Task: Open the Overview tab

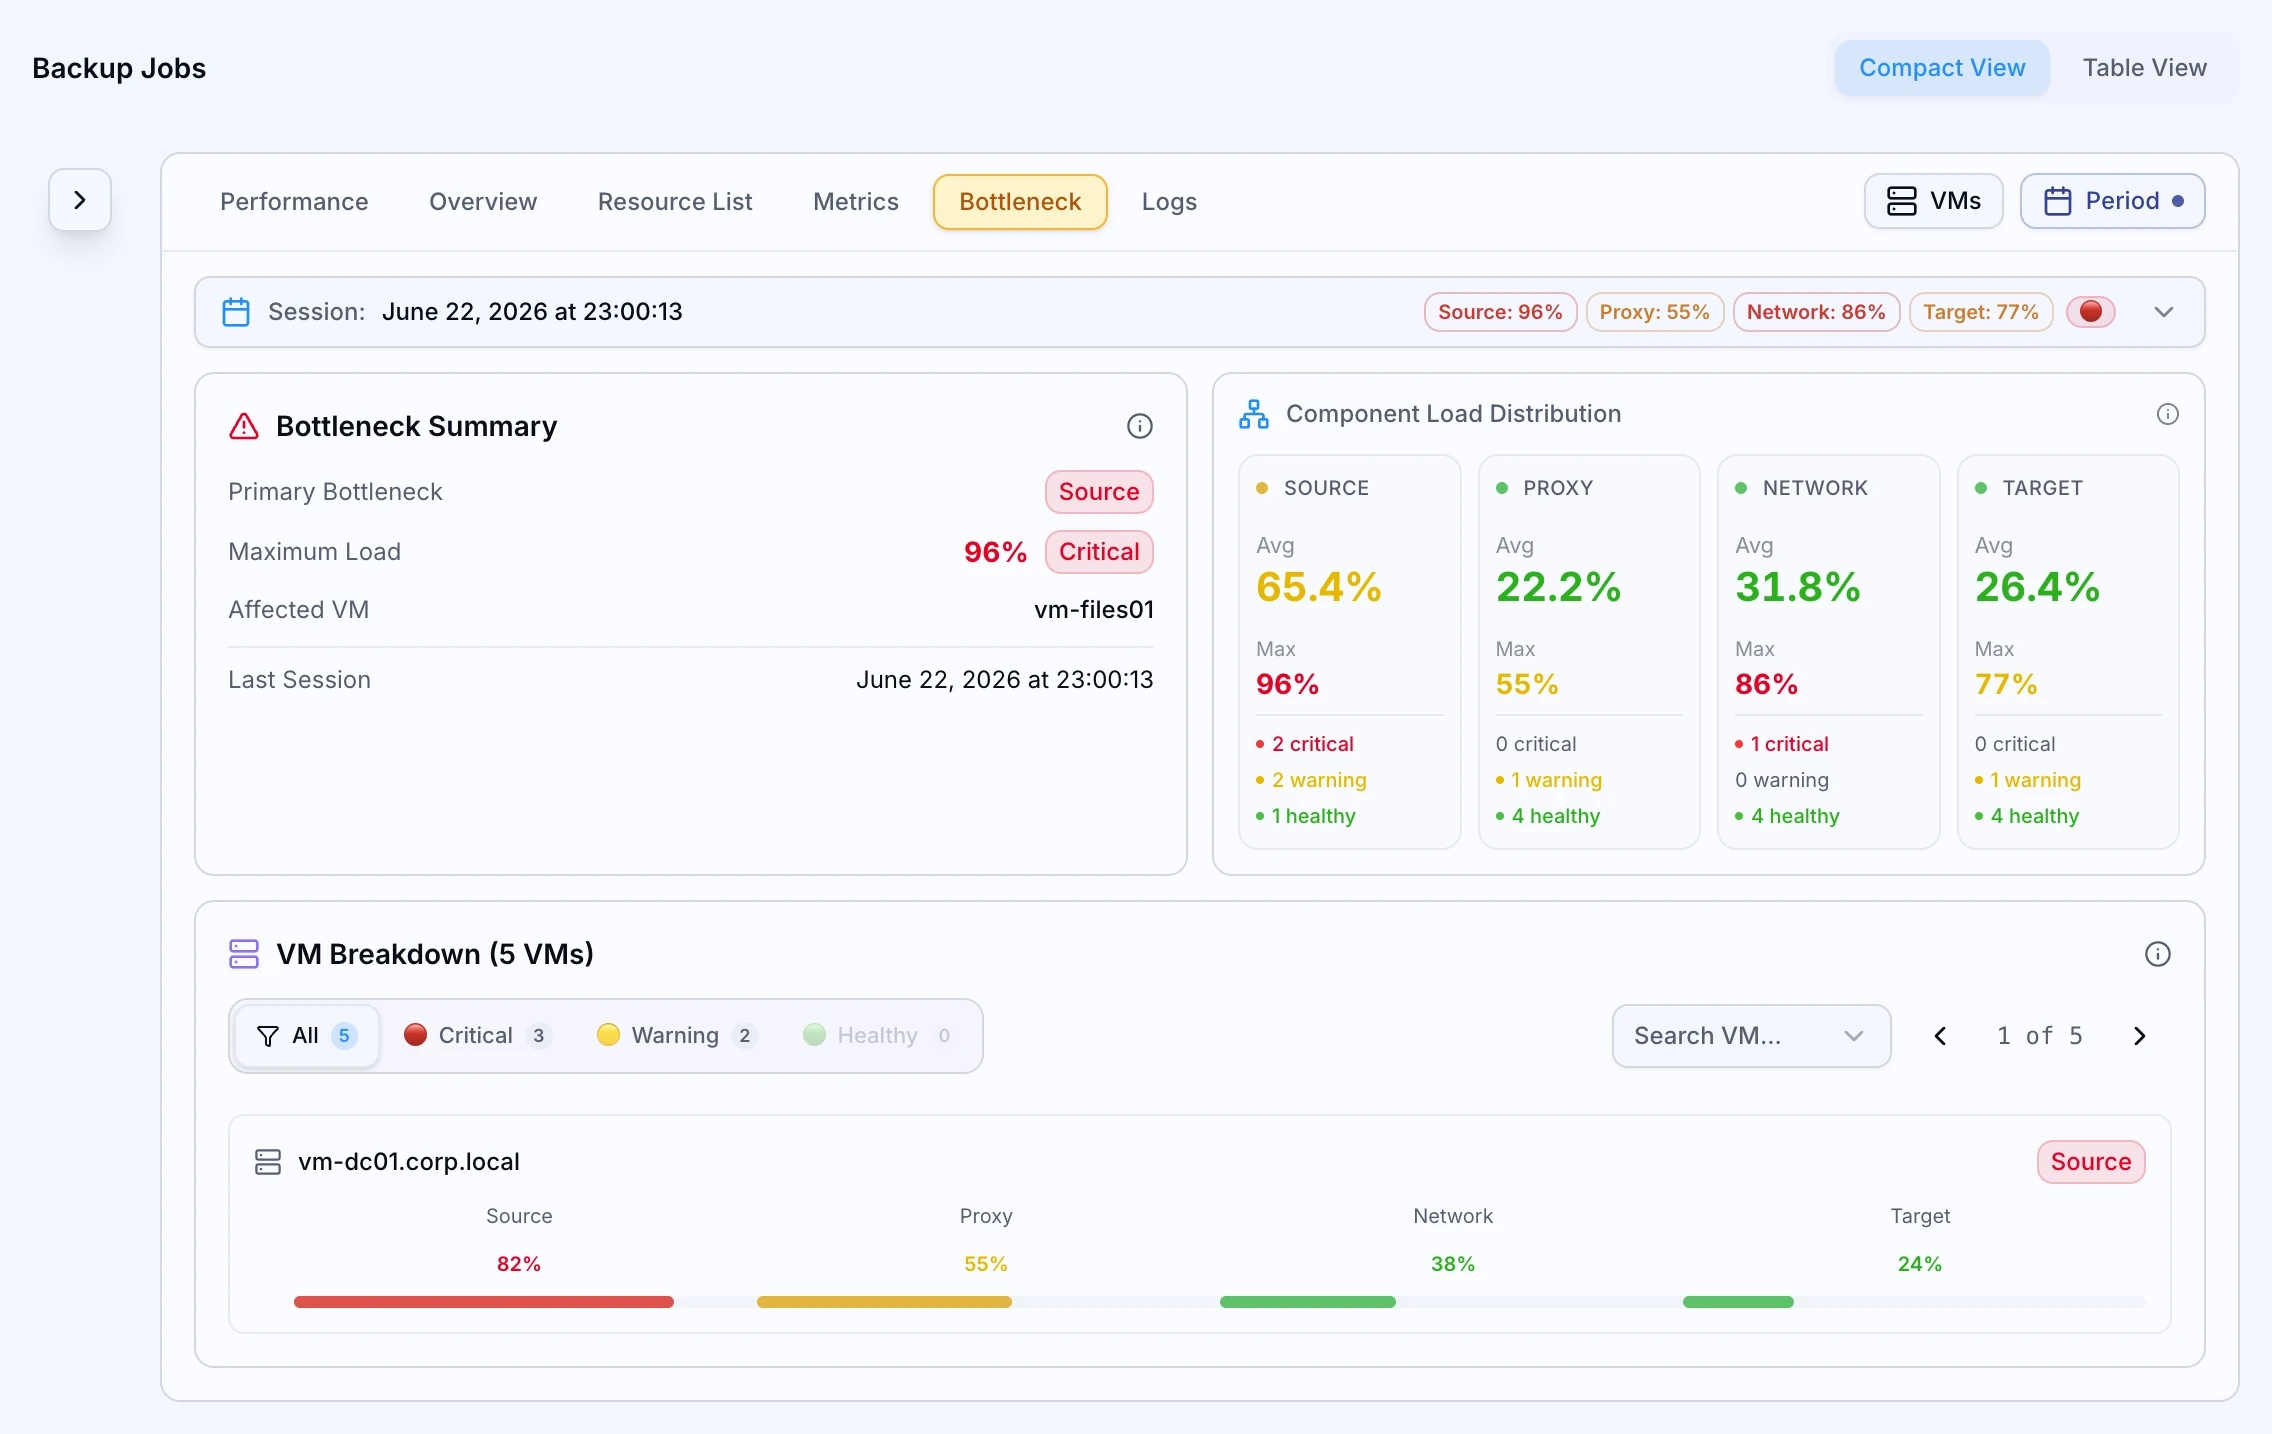Action: tap(483, 202)
